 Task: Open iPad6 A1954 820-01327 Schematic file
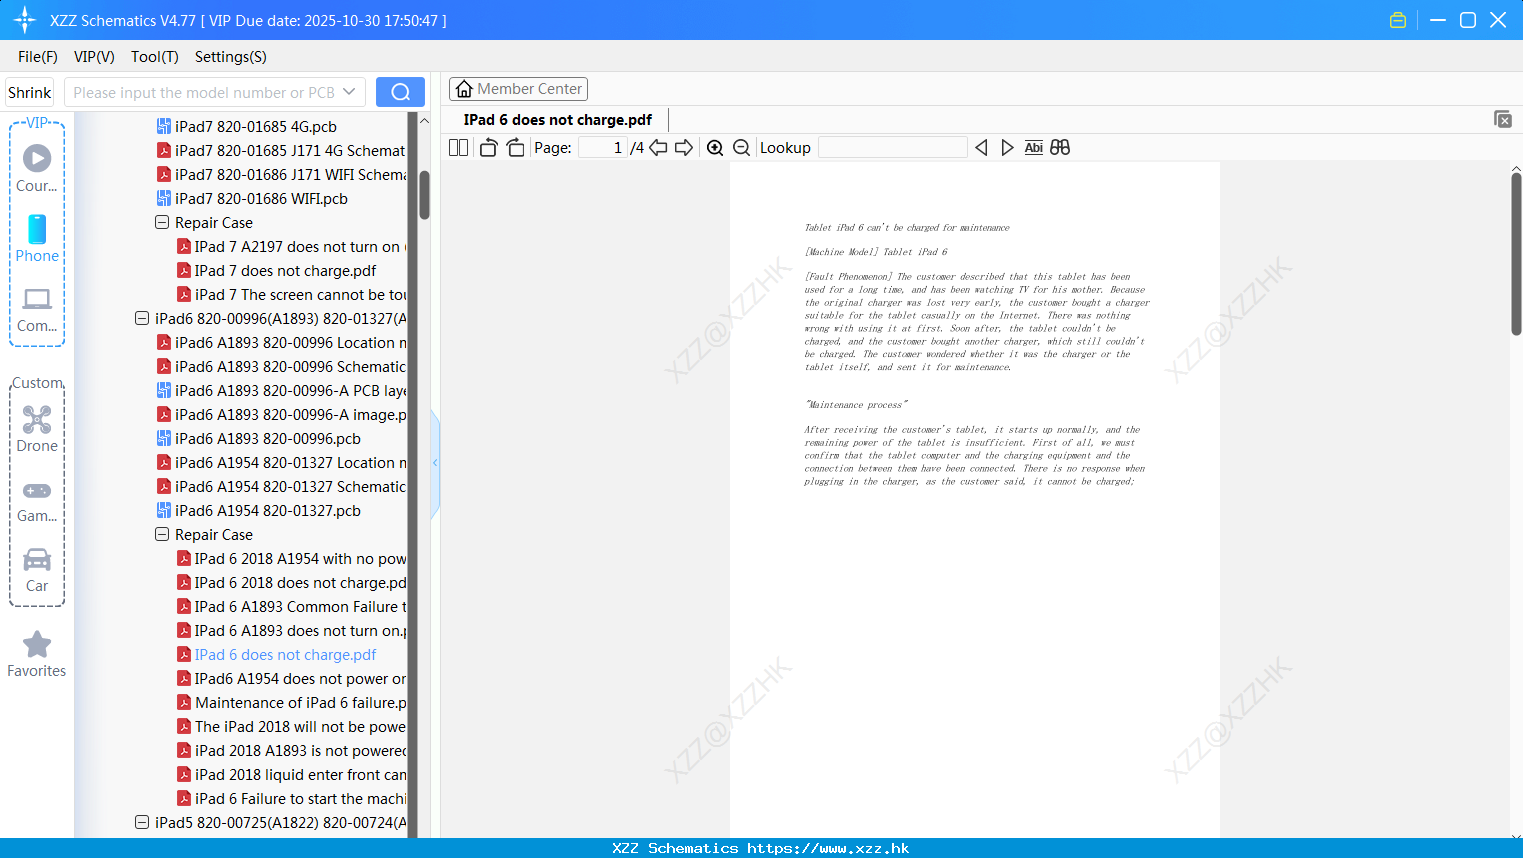[x=281, y=487]
